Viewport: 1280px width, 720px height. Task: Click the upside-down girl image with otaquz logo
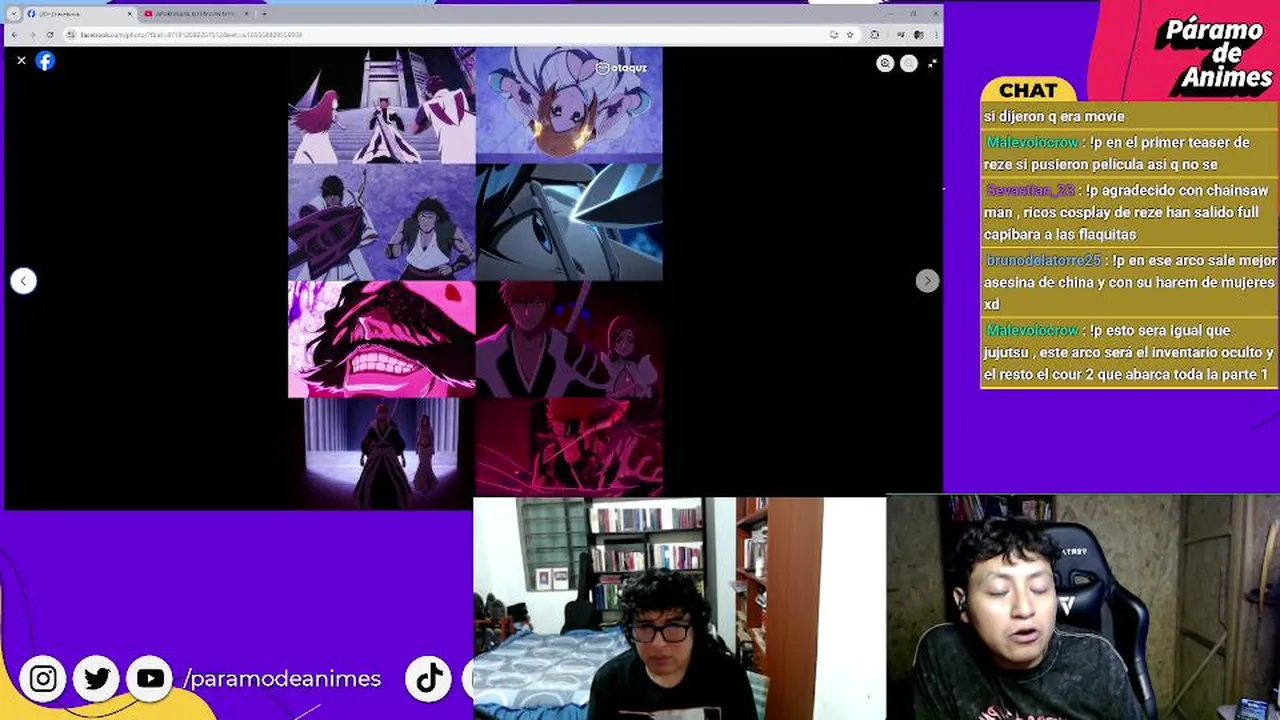(x=569, y=106)
